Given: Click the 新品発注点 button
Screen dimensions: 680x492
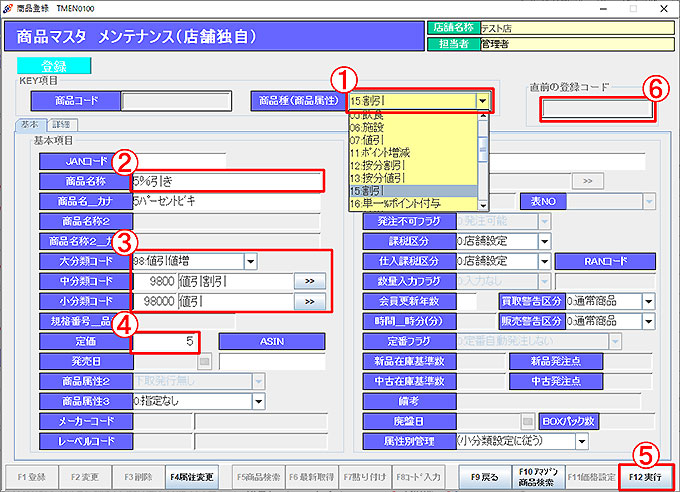Looking at the screenshot, I should point(556,361).
